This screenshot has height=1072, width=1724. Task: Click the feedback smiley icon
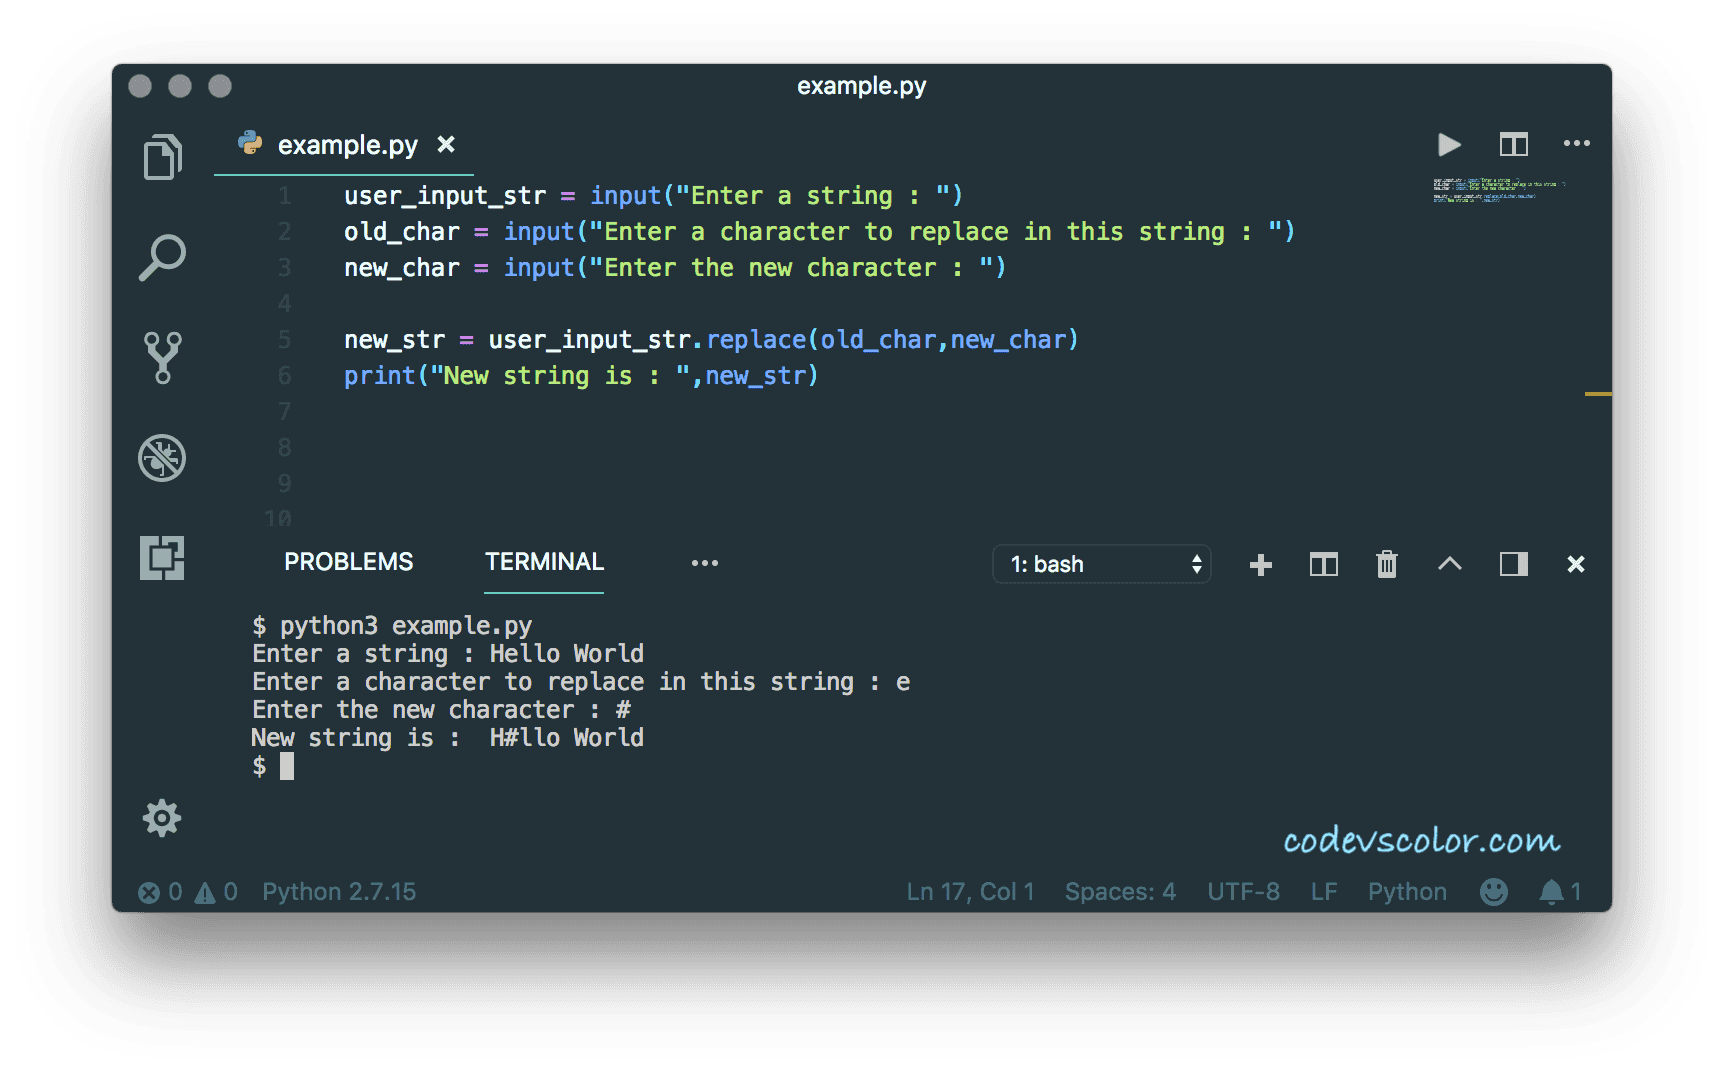1494,892
